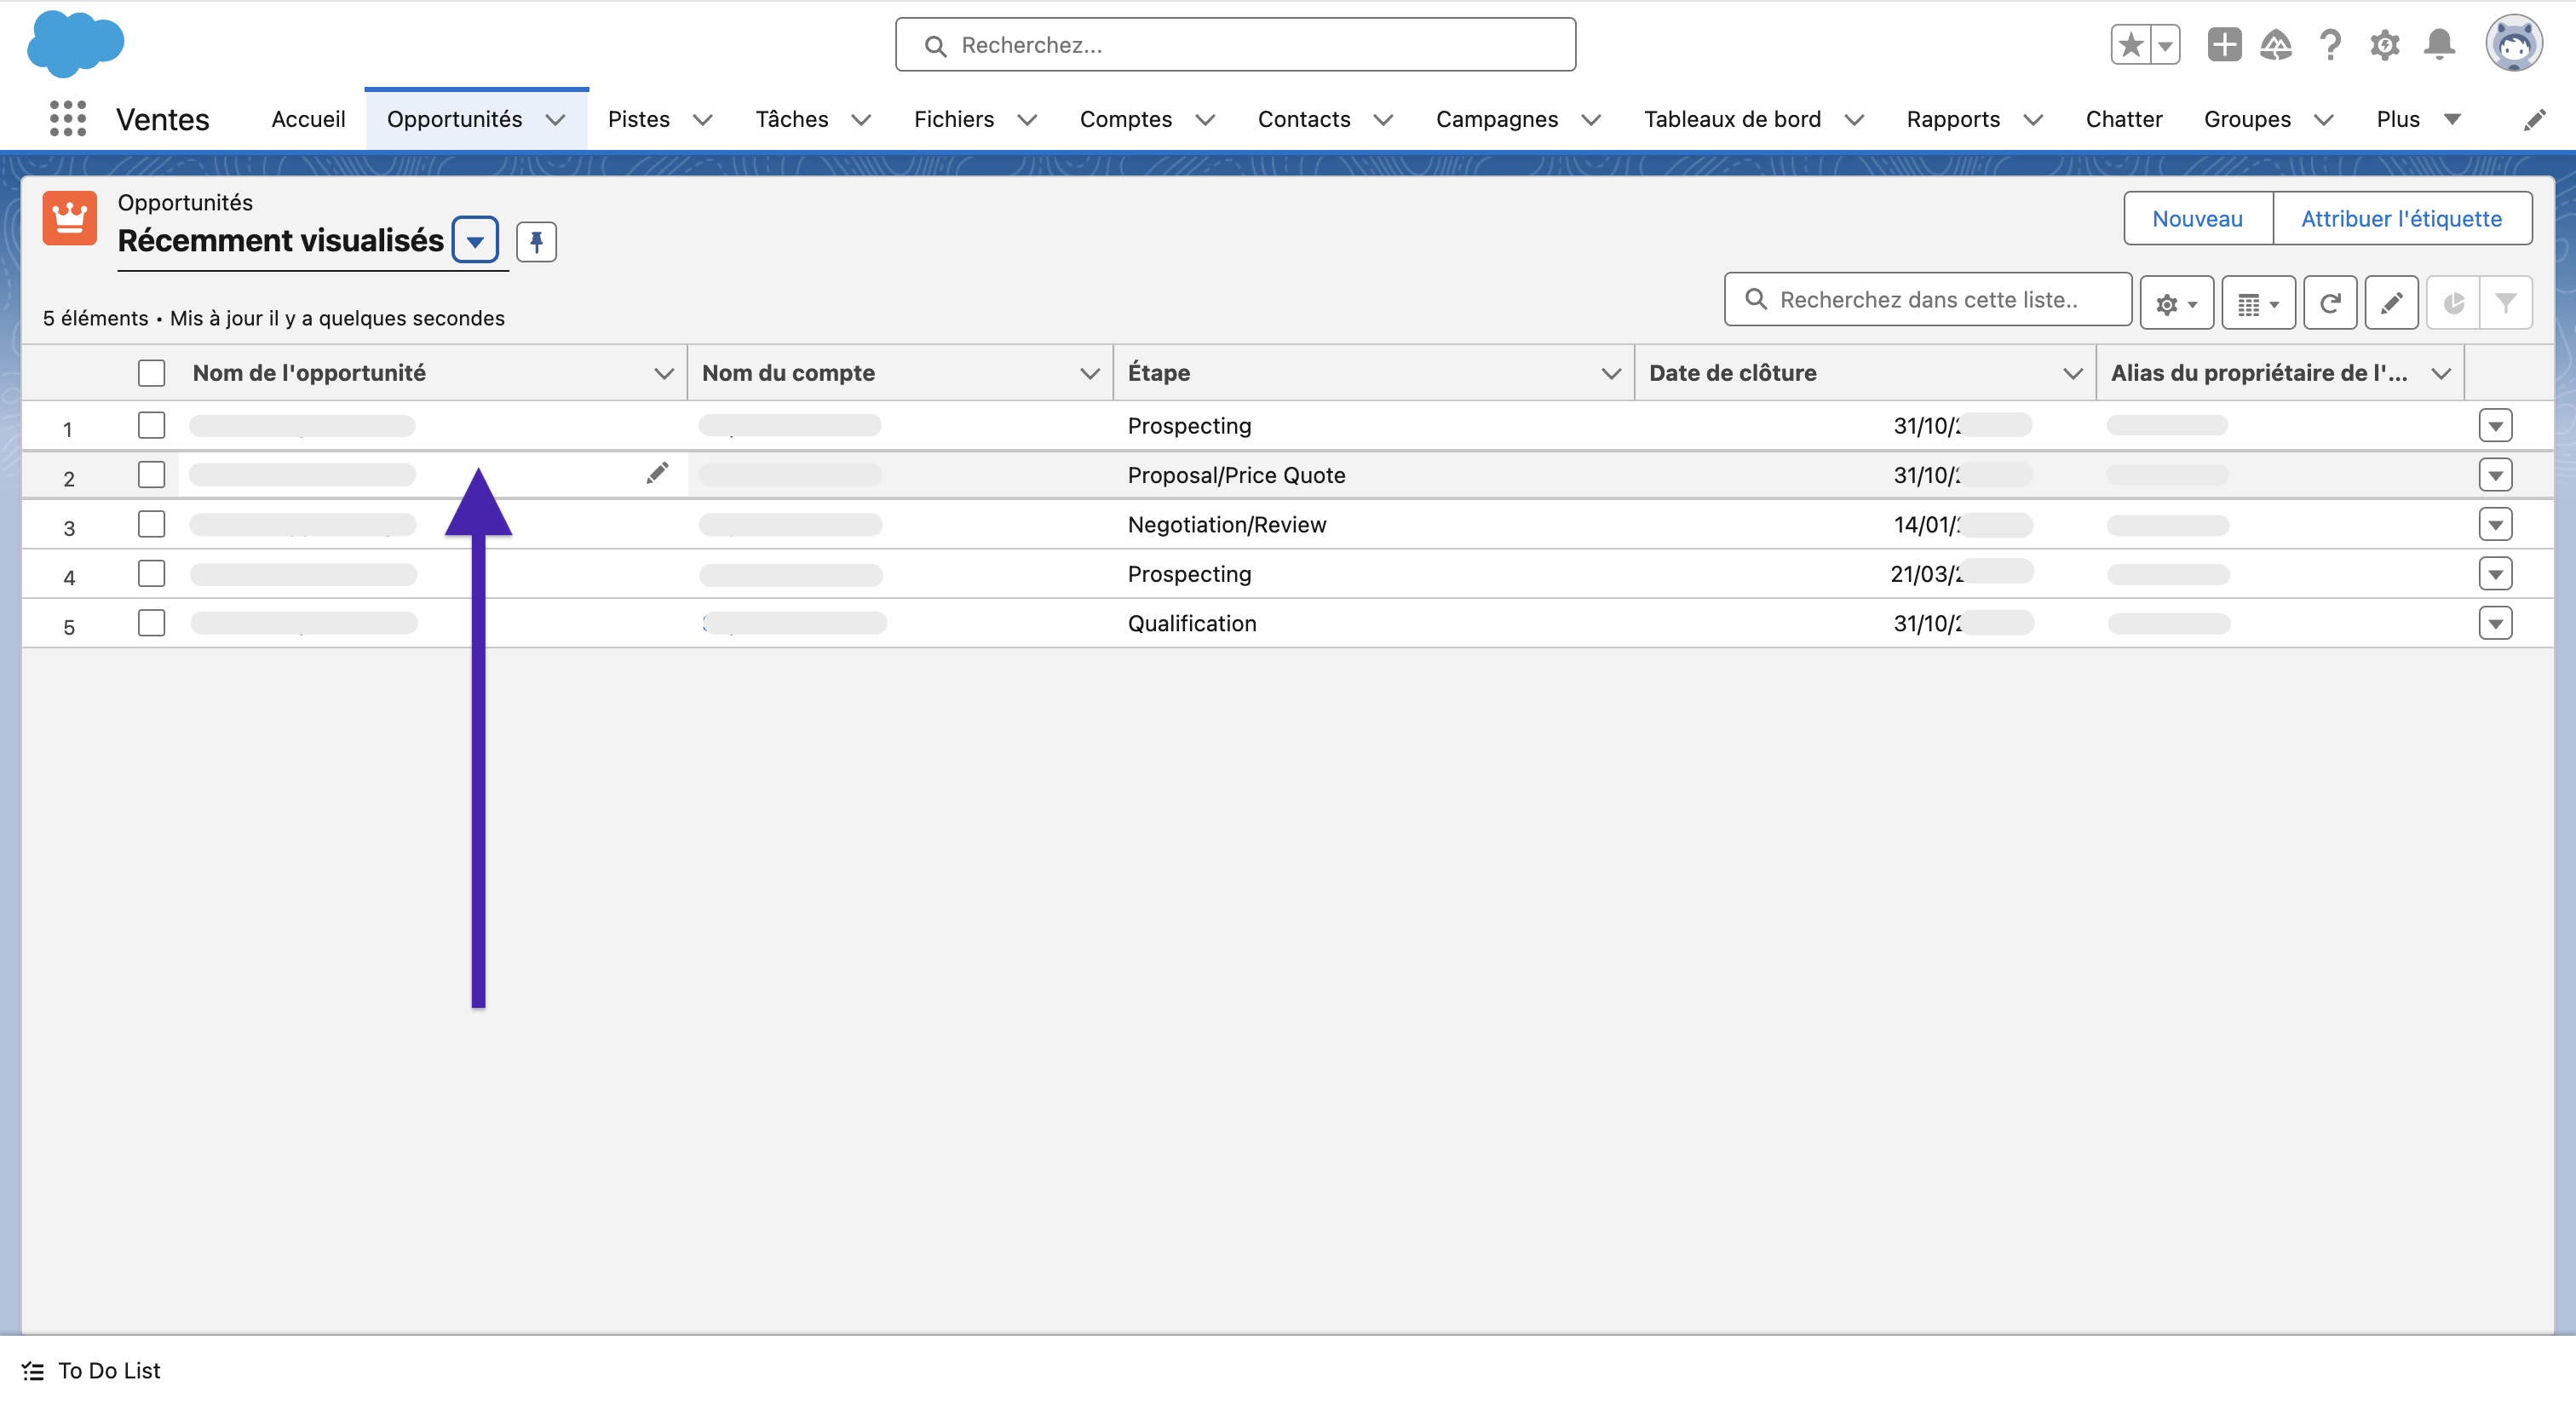Check the row 1 Prospecting checkbox
This screenshot has height=1404, width=2576.
tap(151, 425)
